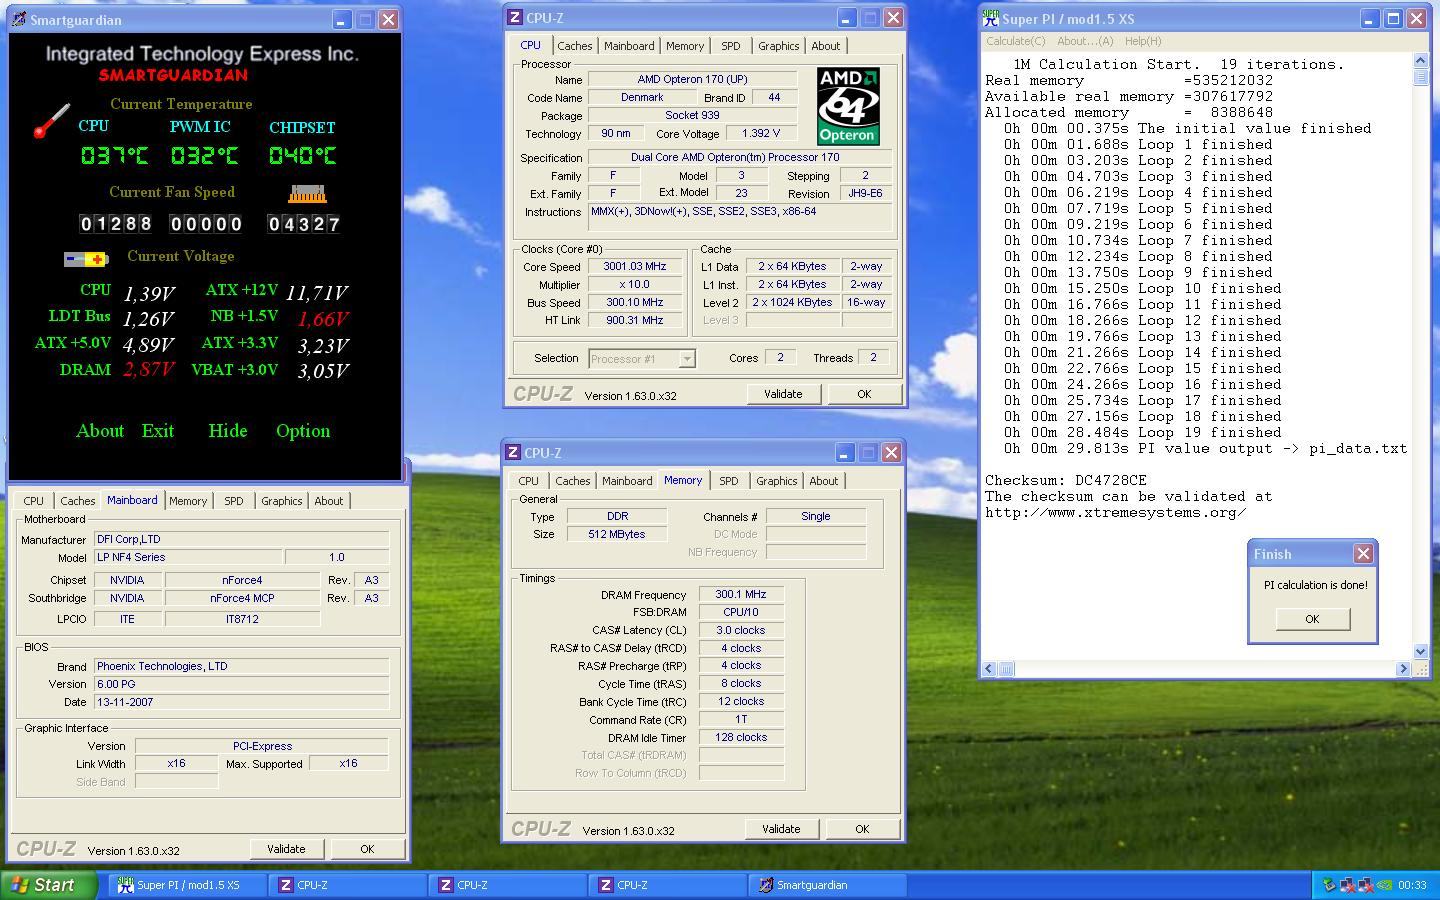Click the Option link in Smartguardian
Screen dimensions: 1440x900
click(x=302, y=431)
